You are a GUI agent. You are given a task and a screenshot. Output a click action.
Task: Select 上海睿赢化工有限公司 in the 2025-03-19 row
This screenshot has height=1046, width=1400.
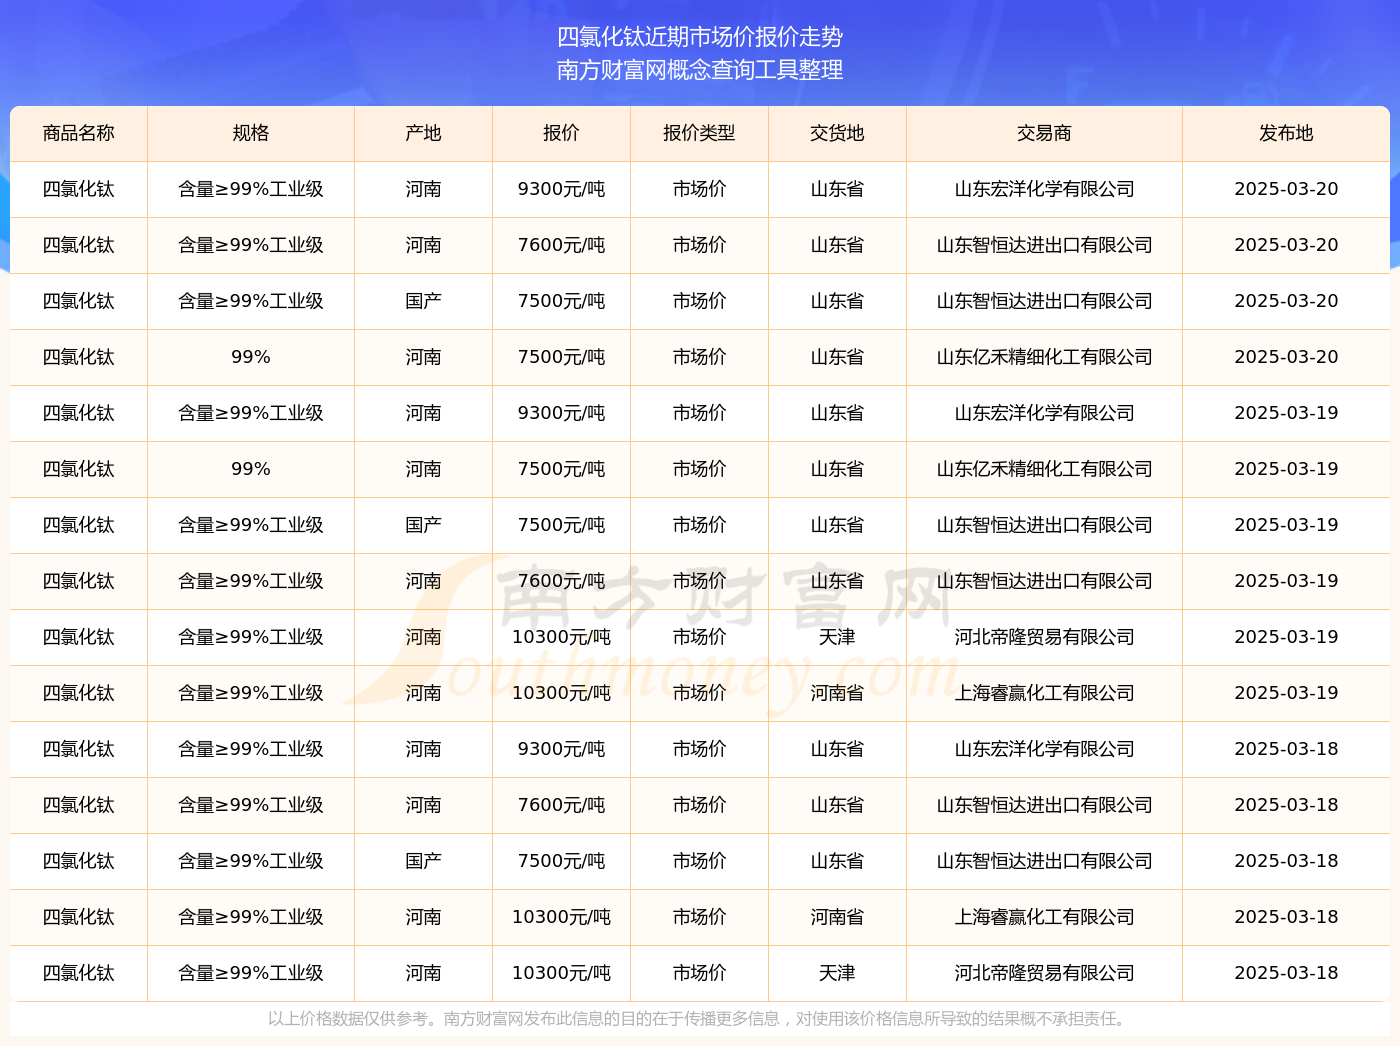[x=1044, y=693]
